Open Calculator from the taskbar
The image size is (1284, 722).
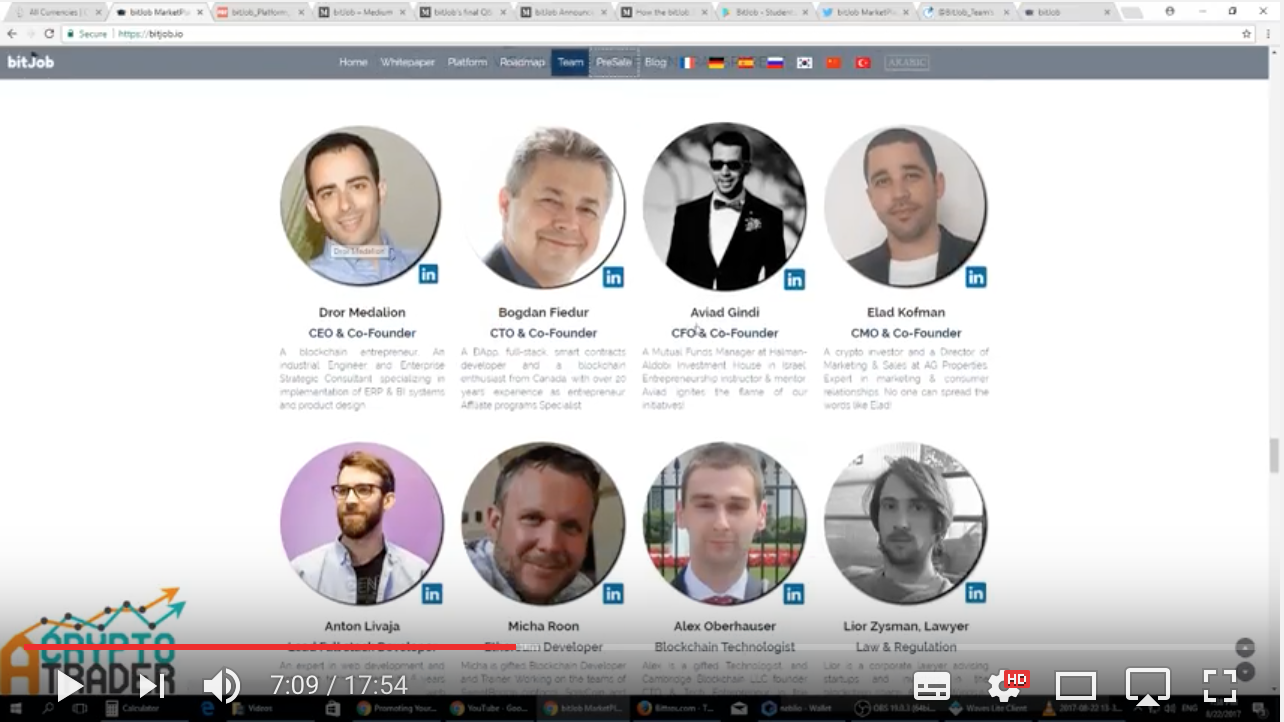pos(133,708)
